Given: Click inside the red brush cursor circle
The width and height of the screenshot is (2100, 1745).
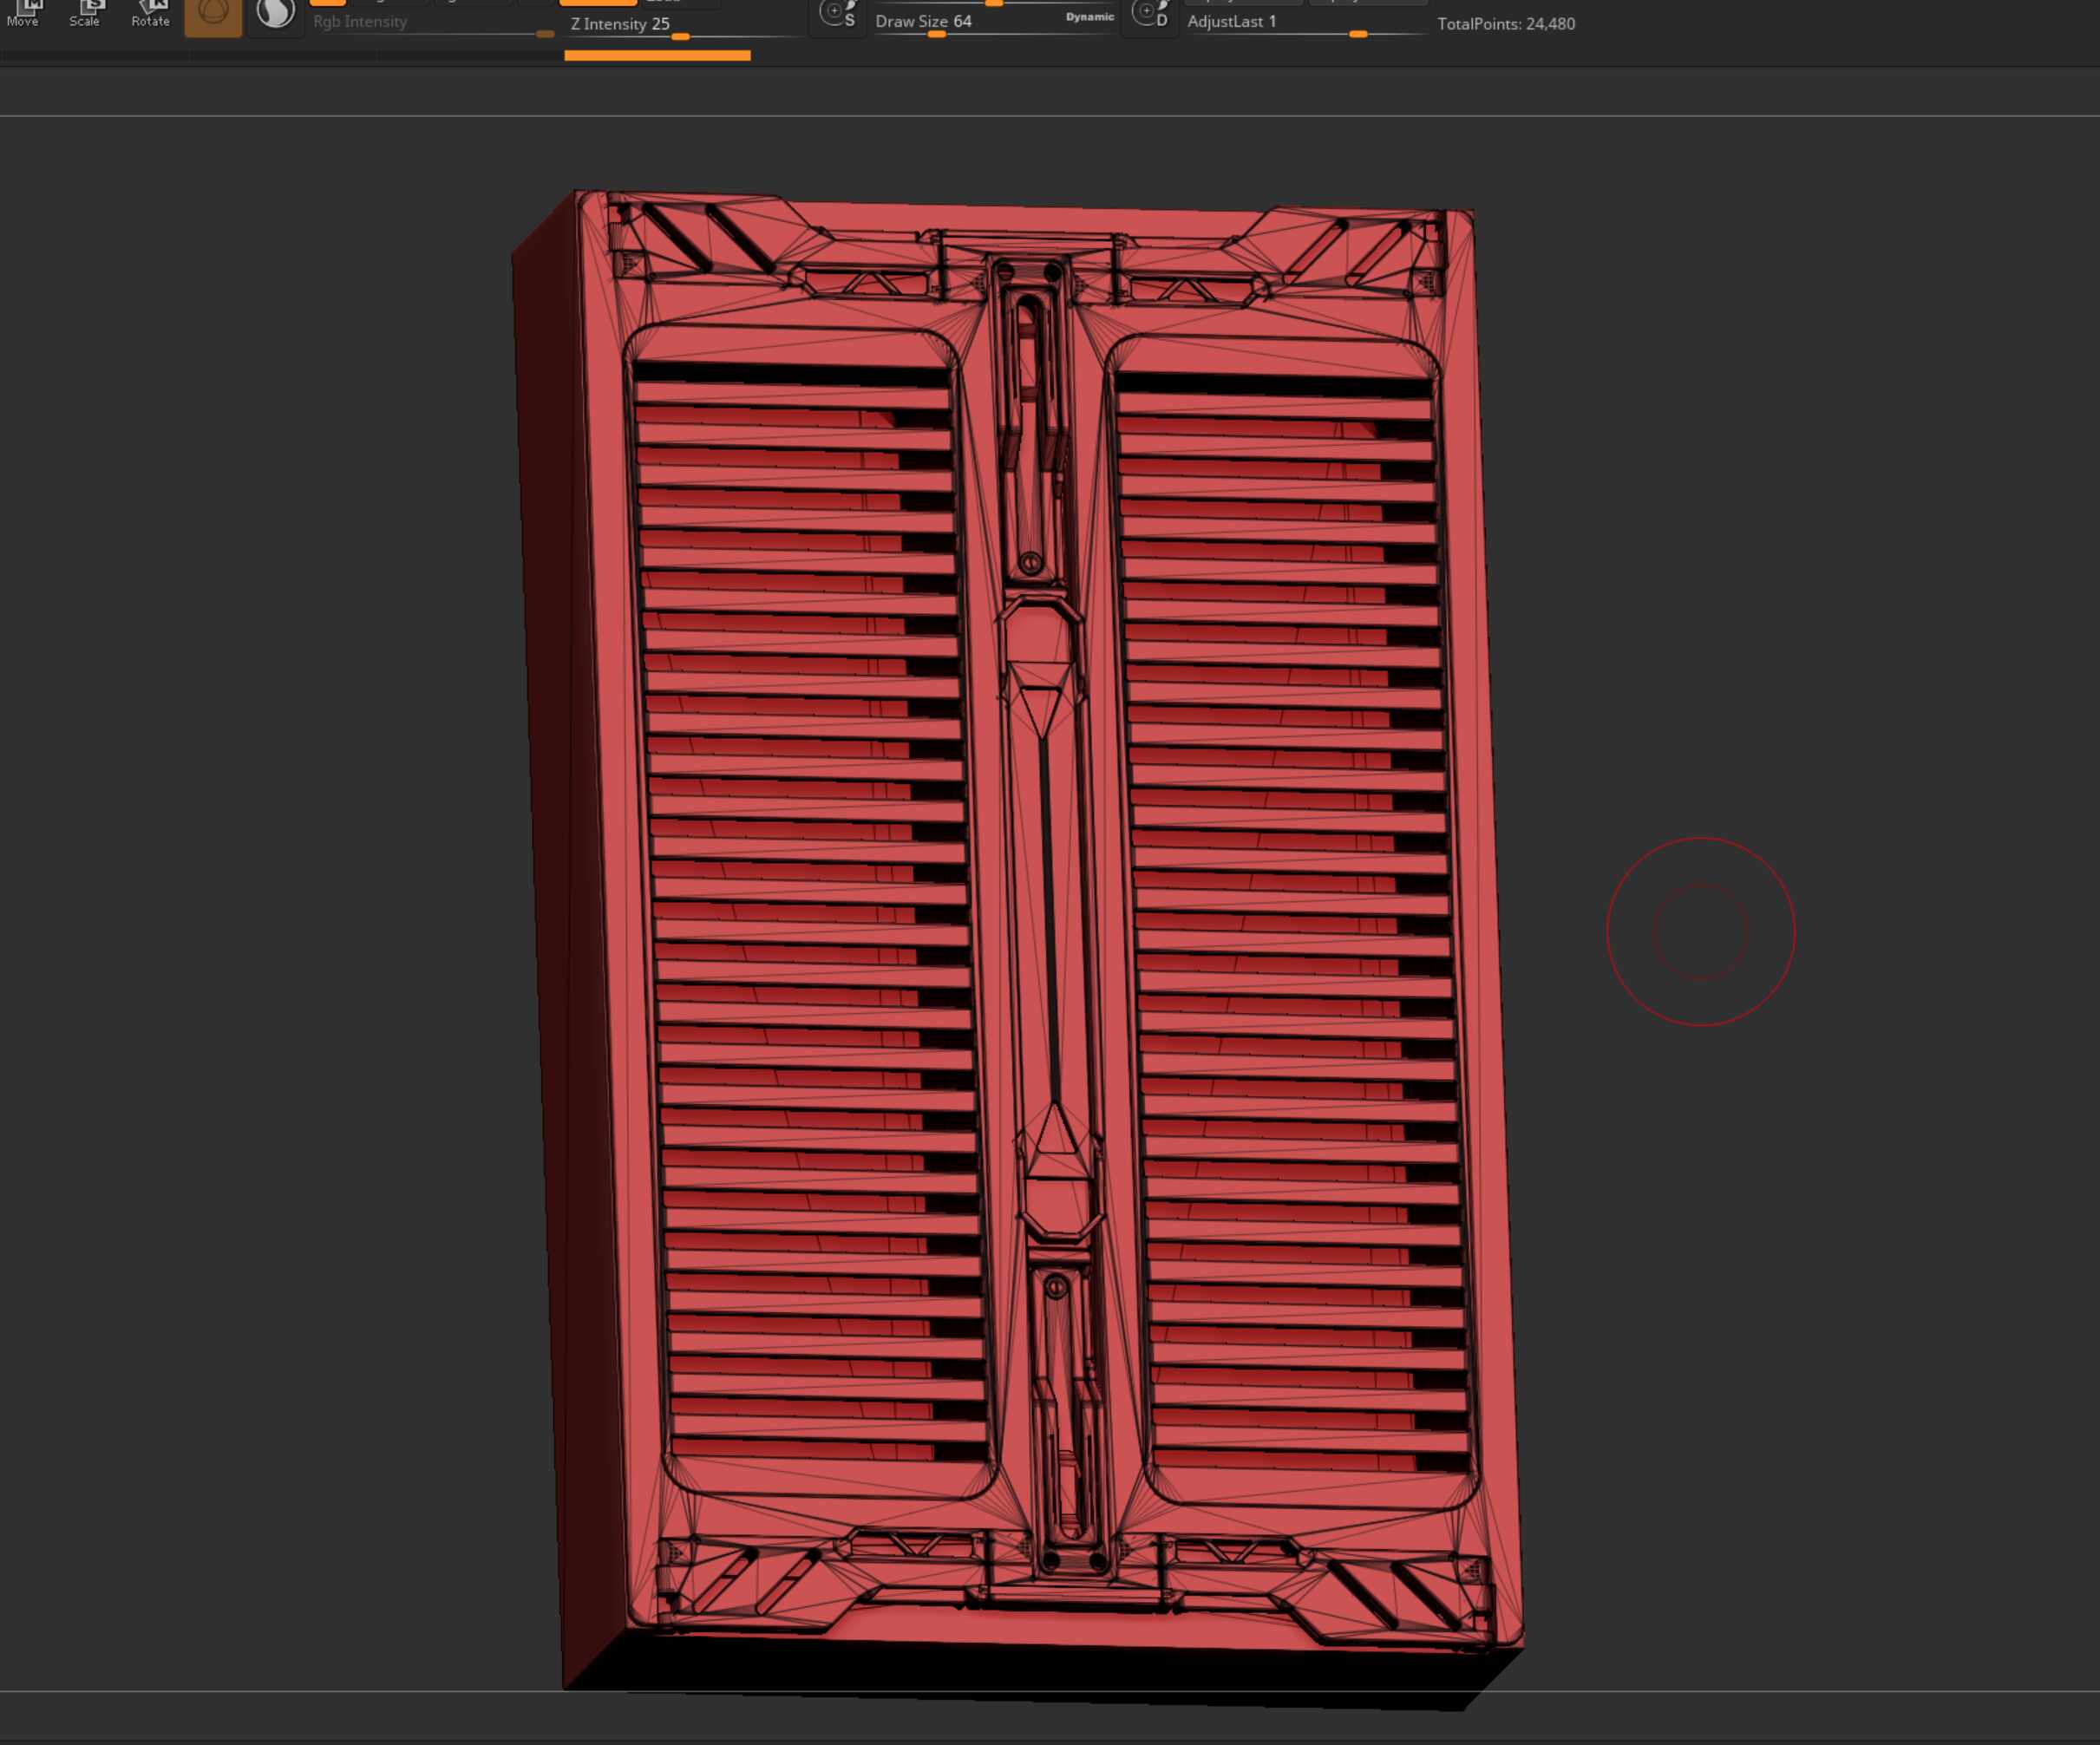Looking at the screenshot, I should [x=1700, y=931].
